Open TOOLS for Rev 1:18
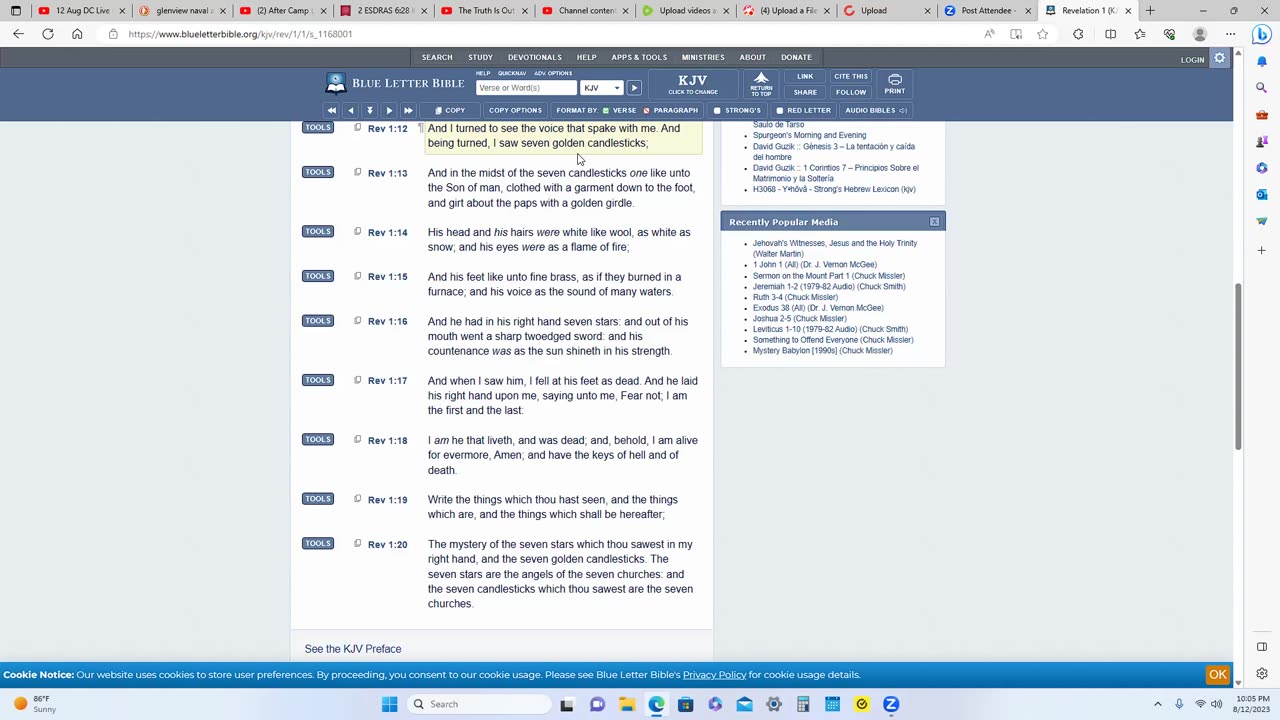 [318, 439]
